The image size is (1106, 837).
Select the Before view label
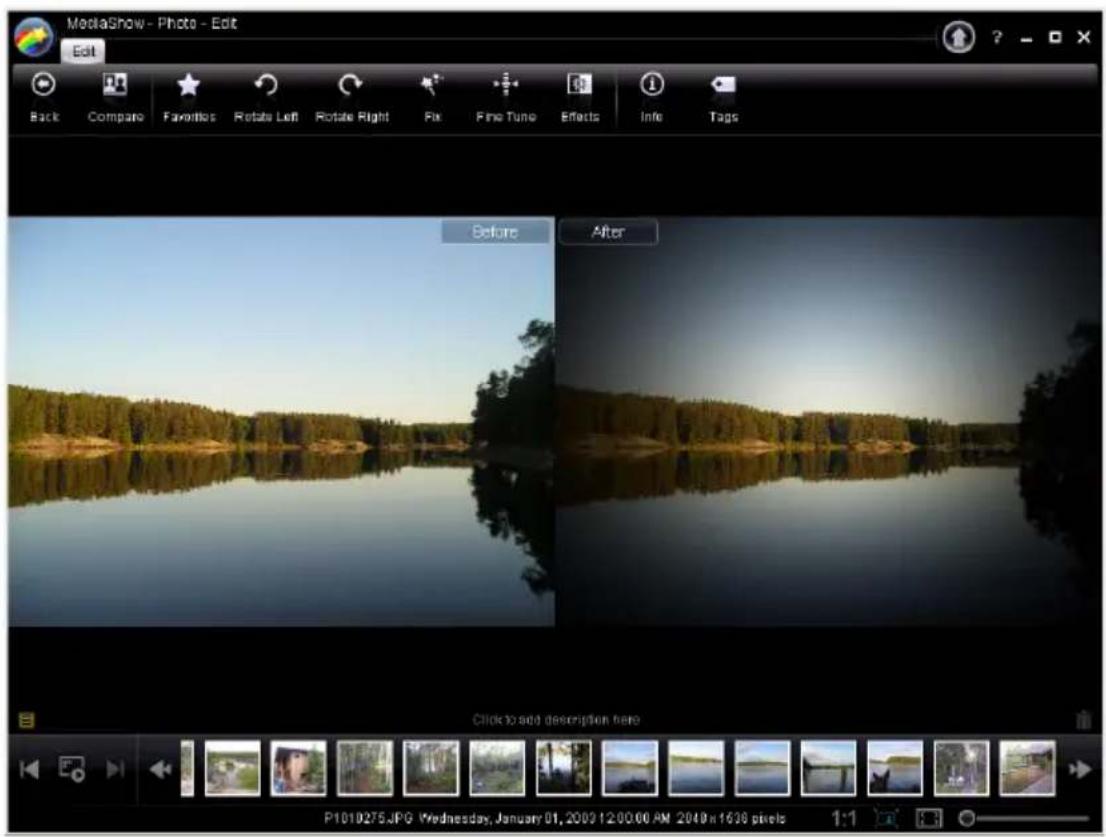(x=495, y=232)
